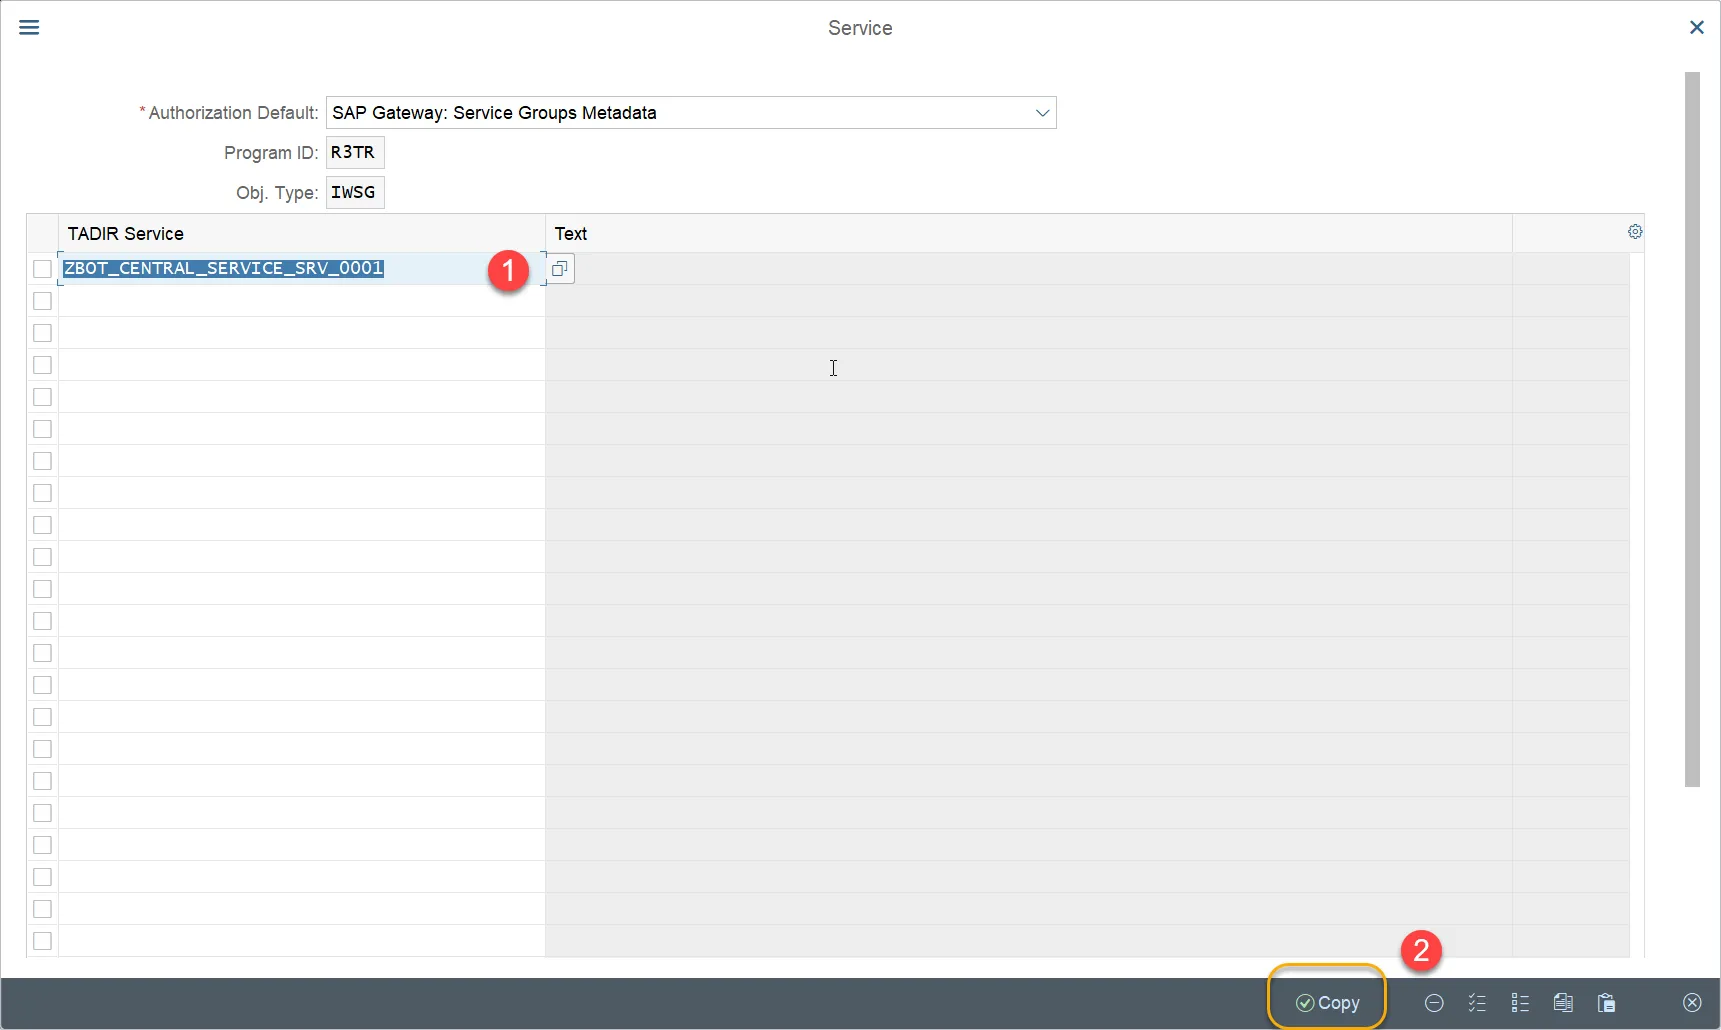The height and width of the screenshot is (1030, 1721).
Task: Click the cancel circle-X footer icon
Action: [x=1692, y=1003]
